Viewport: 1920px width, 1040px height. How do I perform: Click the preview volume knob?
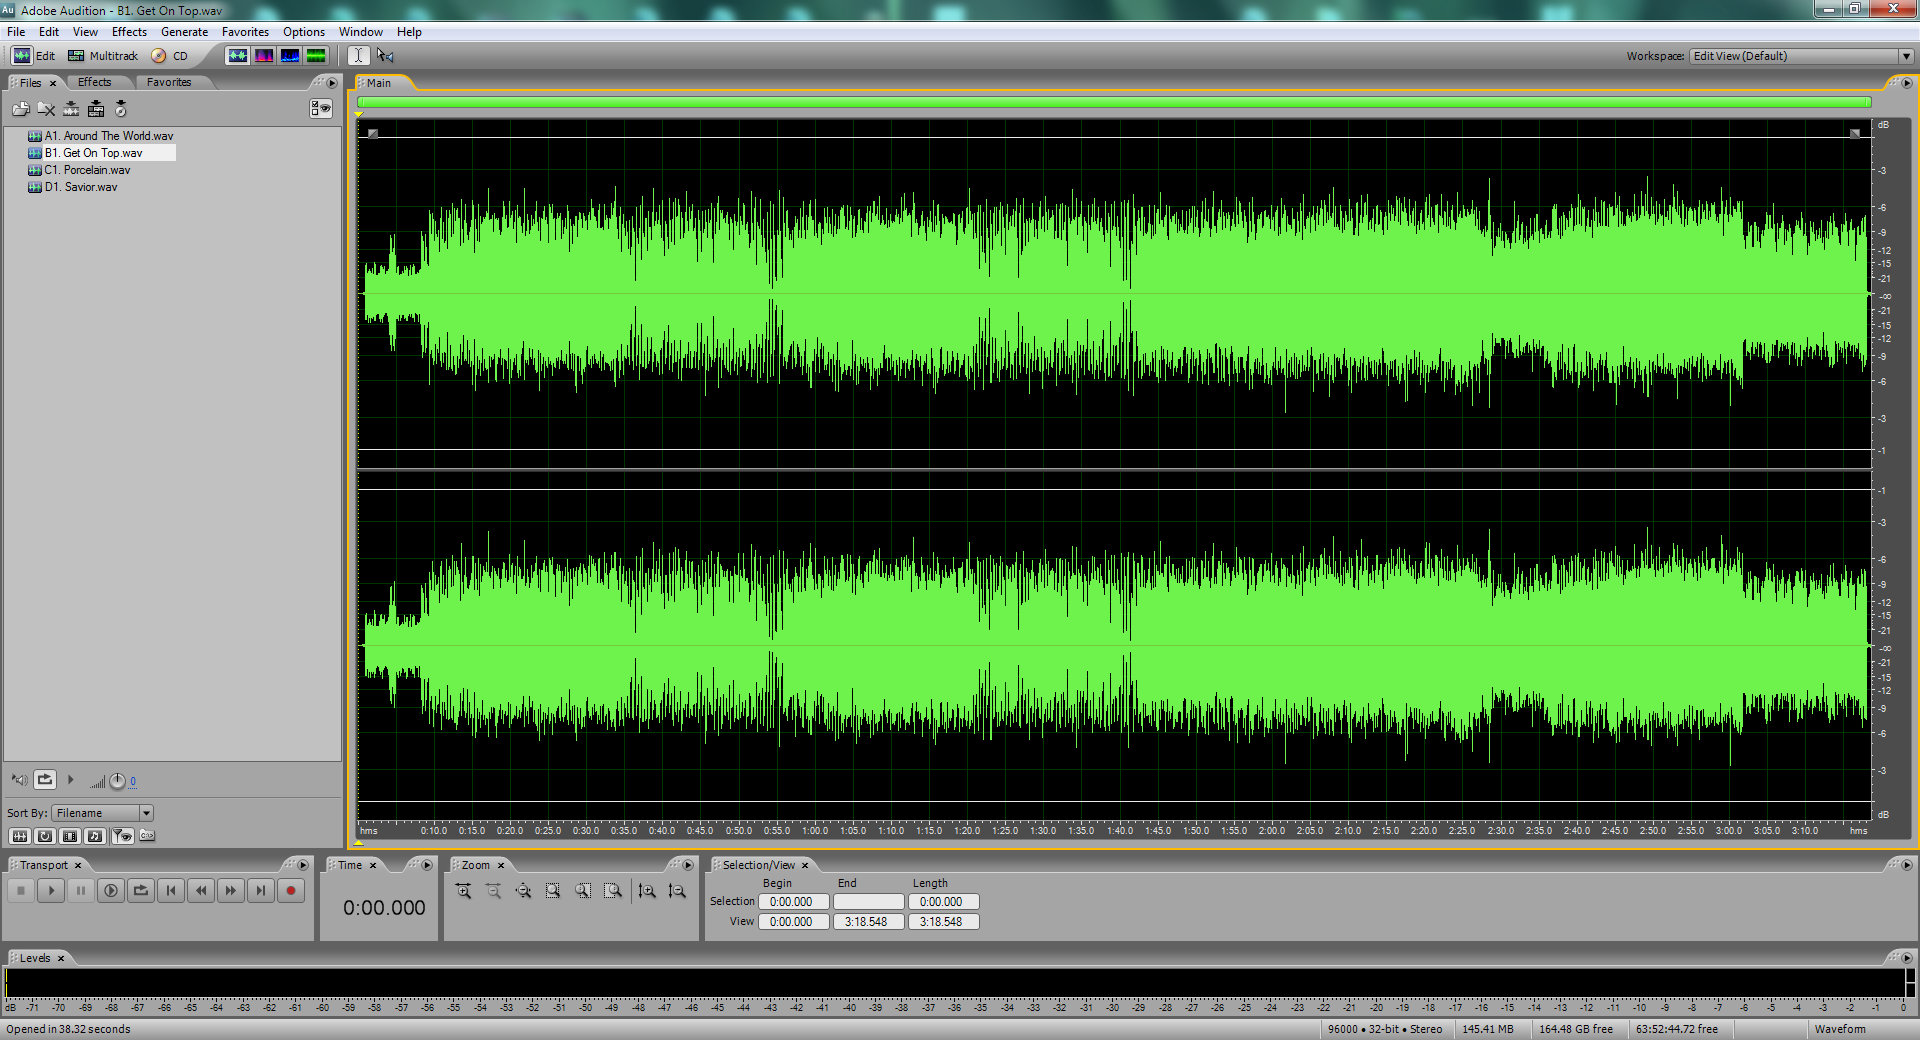(117, 781)
